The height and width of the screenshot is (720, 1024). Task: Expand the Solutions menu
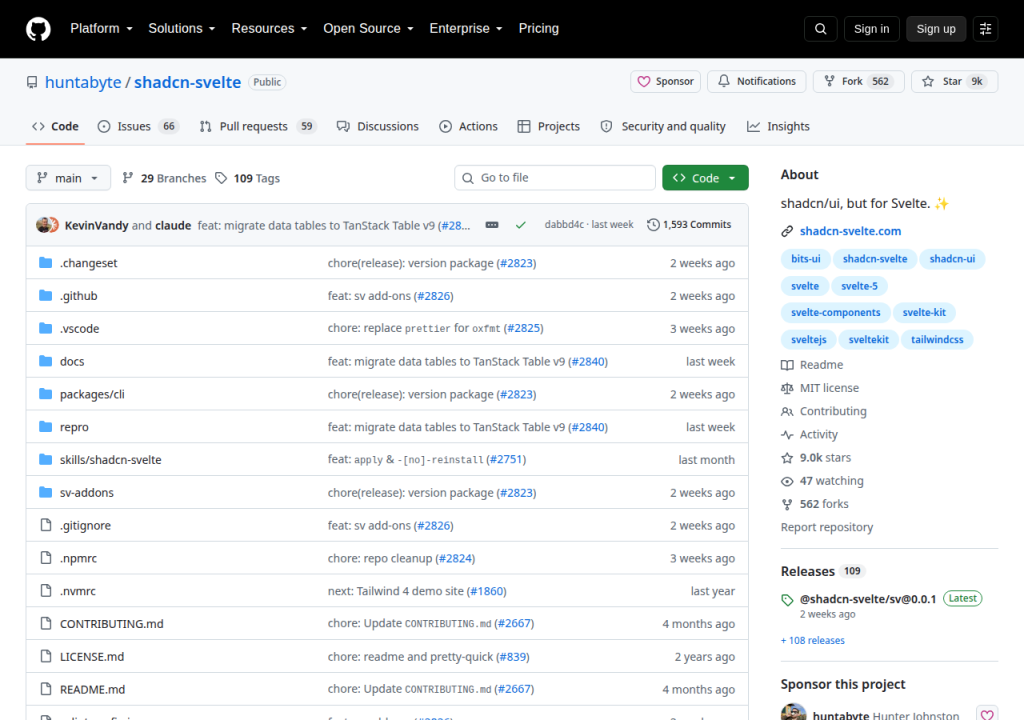(182, 29)
